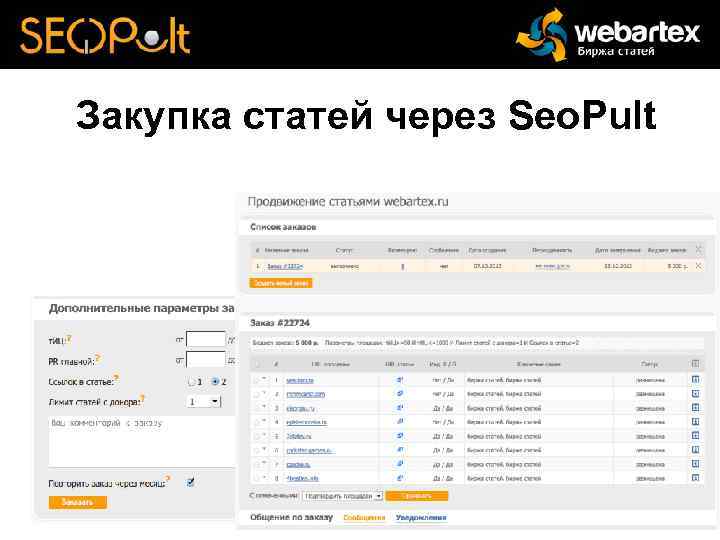
Task: Click the X icon in the orders list header
Action: [698, 250]
